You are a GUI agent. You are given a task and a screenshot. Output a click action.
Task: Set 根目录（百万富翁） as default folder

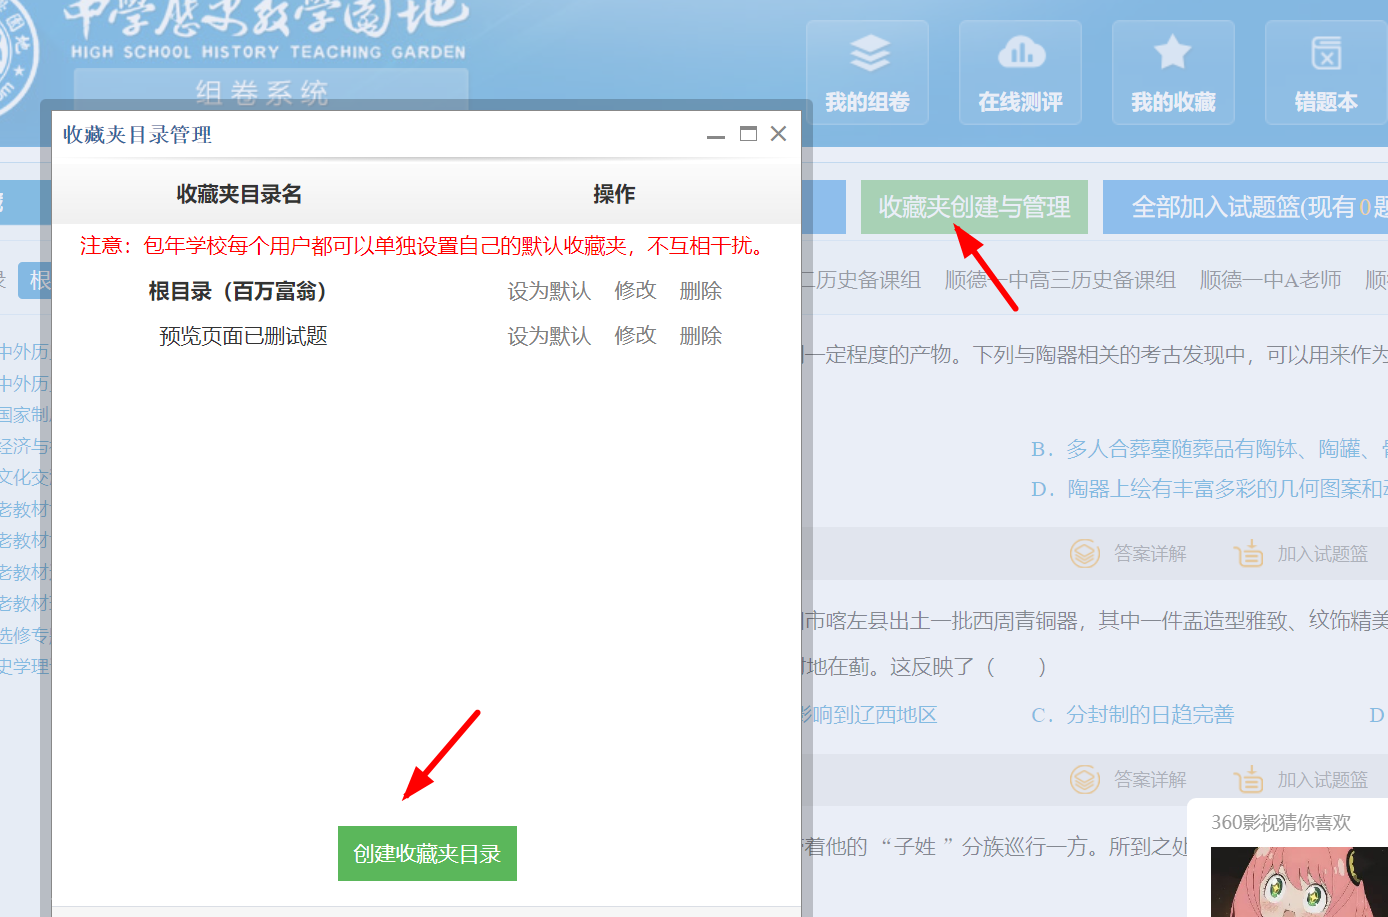click(549, 291)
